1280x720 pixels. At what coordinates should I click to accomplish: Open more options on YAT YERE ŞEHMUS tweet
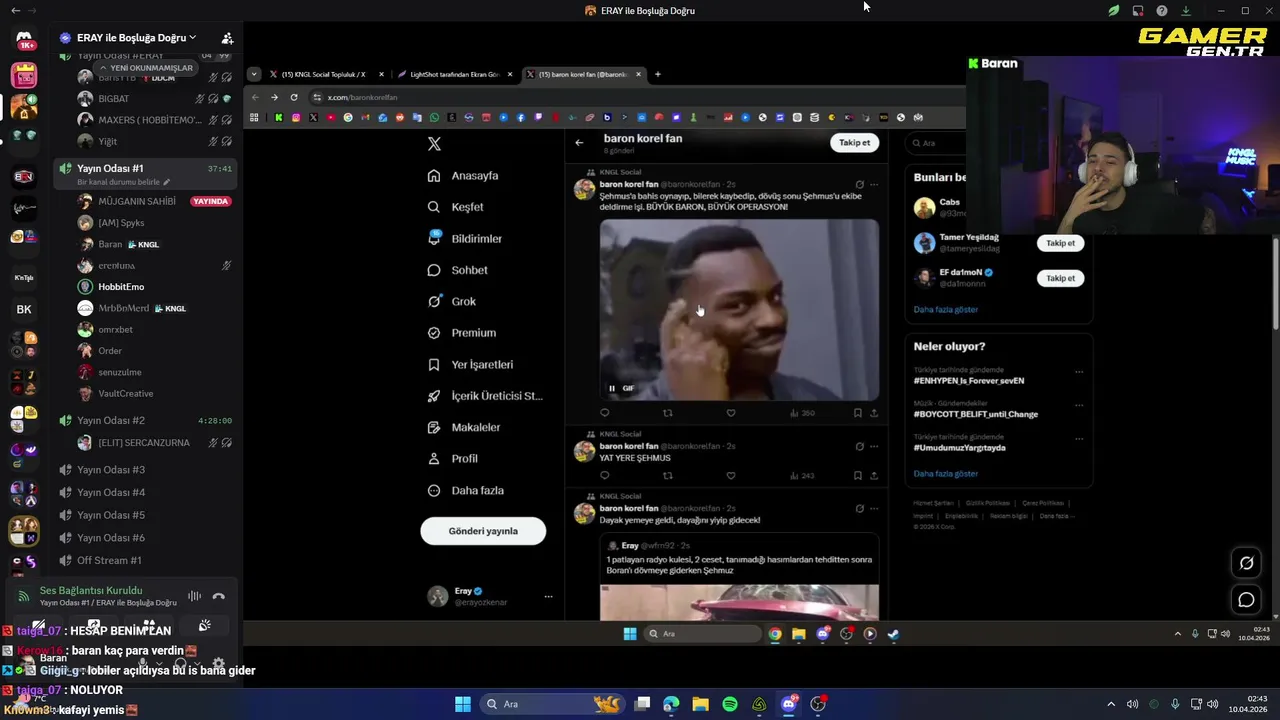874,447
